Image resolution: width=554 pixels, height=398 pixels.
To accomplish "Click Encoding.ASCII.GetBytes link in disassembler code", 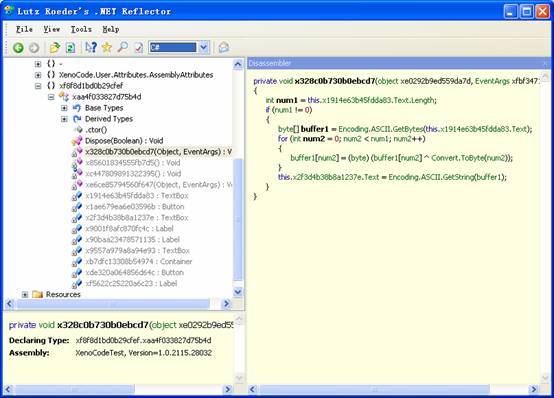I will tap(381, 129).
